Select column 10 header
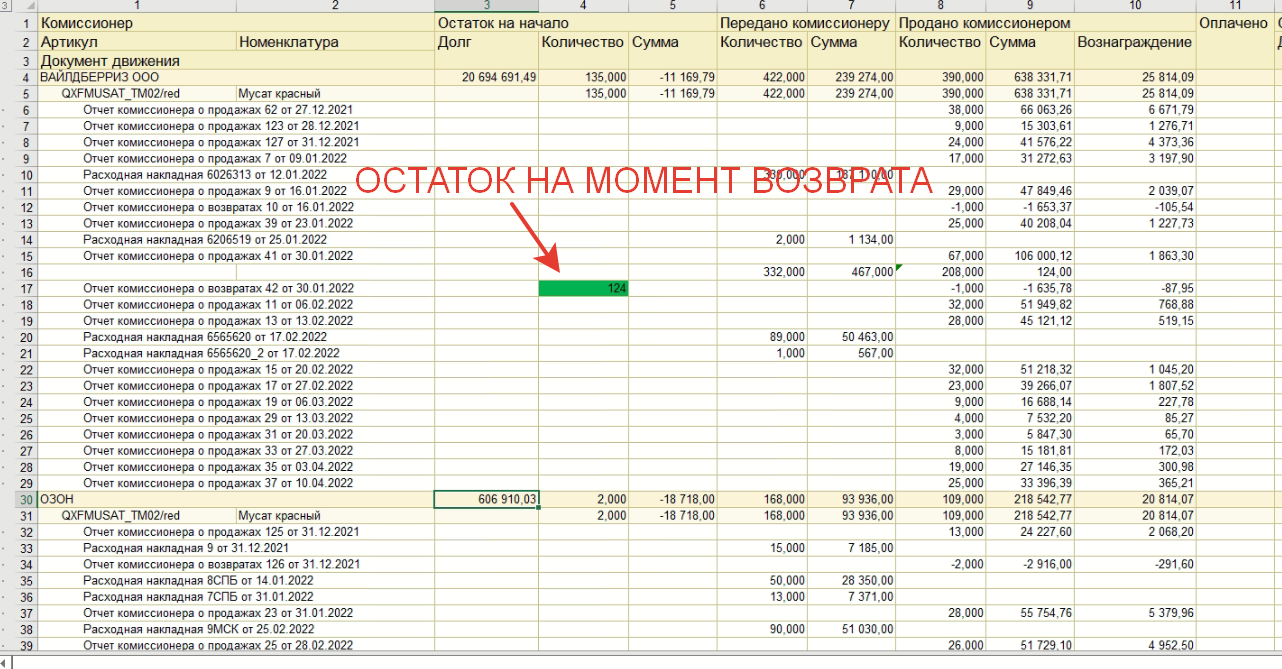Image resolution: width=1282 pixels, height=669 pixels. pyautogui.click(x=1134, y=6)
